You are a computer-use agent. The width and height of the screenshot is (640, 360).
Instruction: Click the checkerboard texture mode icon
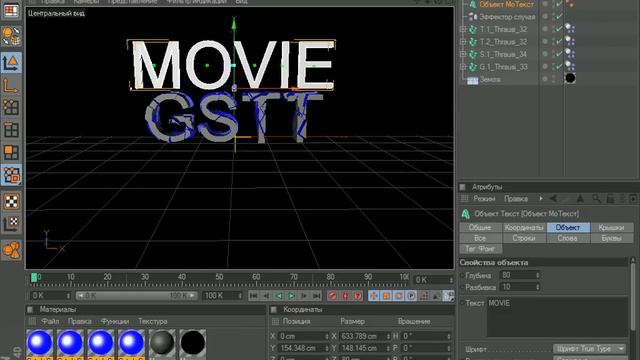point(11,201)
